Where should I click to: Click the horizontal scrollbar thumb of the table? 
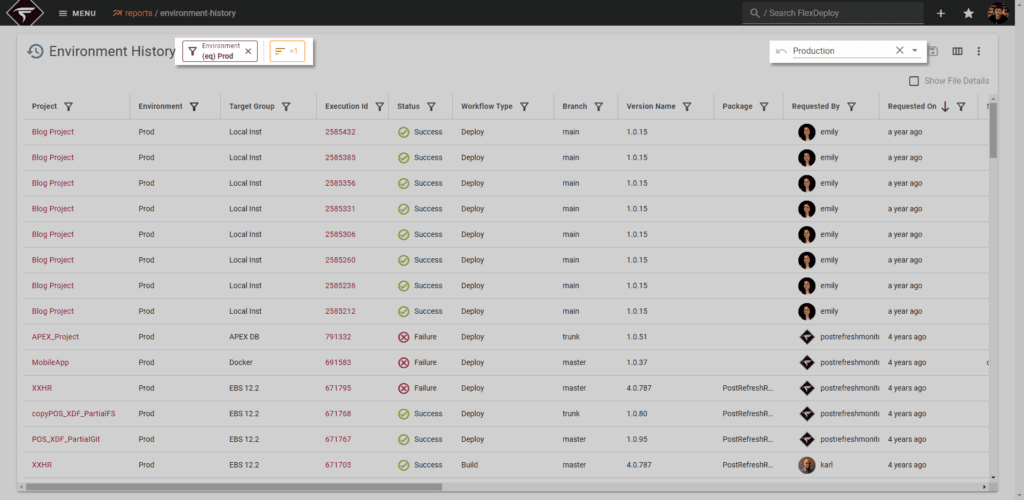point(234,487)
